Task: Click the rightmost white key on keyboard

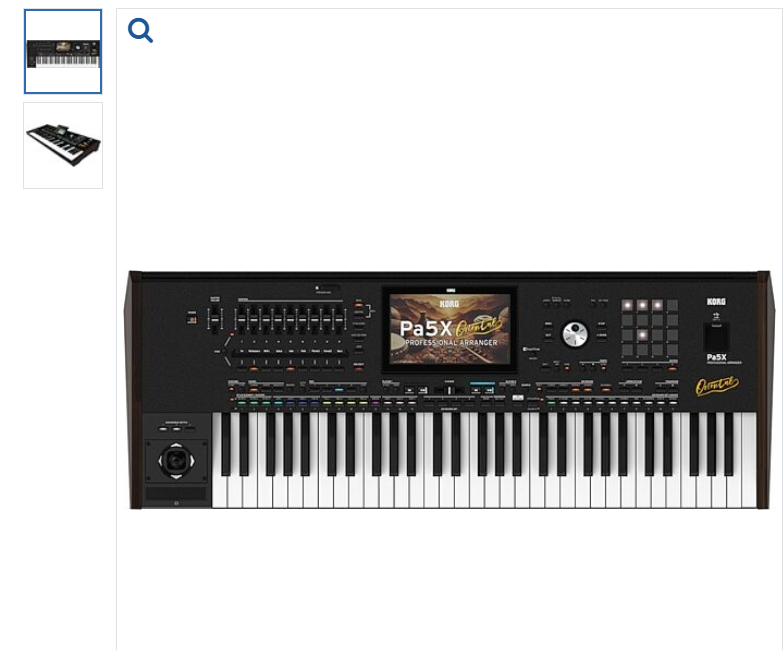Action: coord(749,460)
